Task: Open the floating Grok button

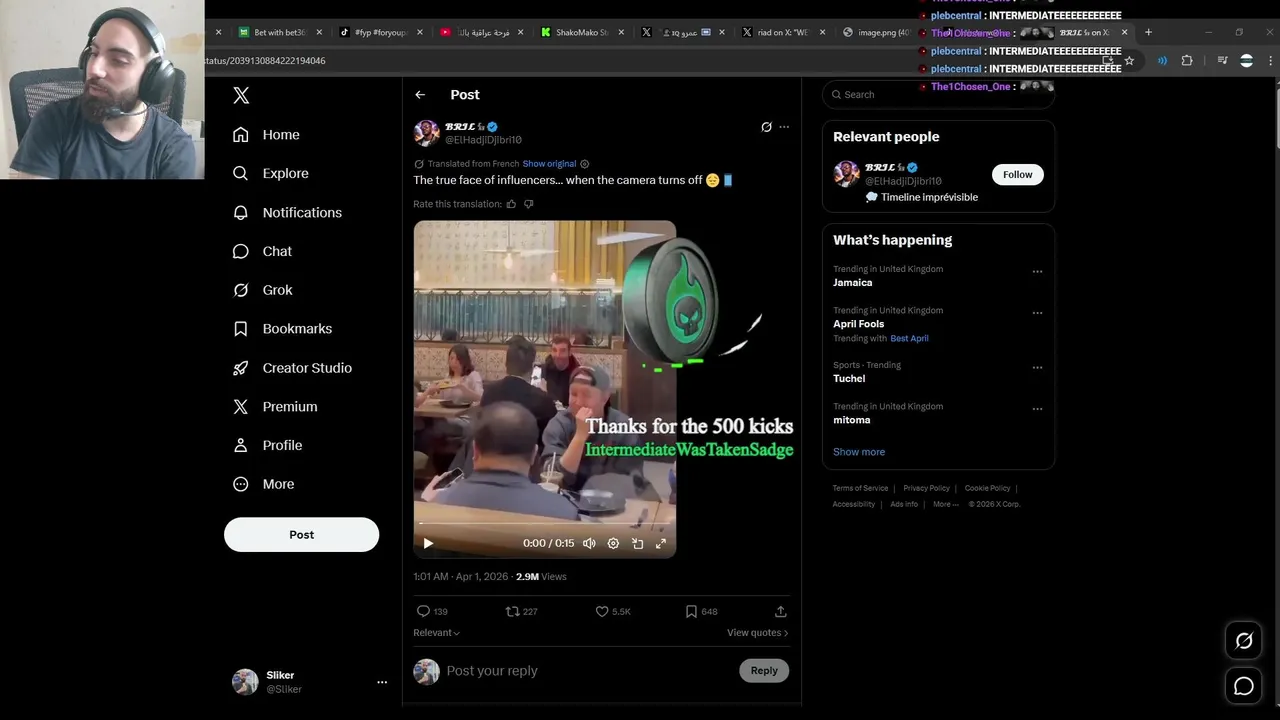Action: click(1244, 641)
